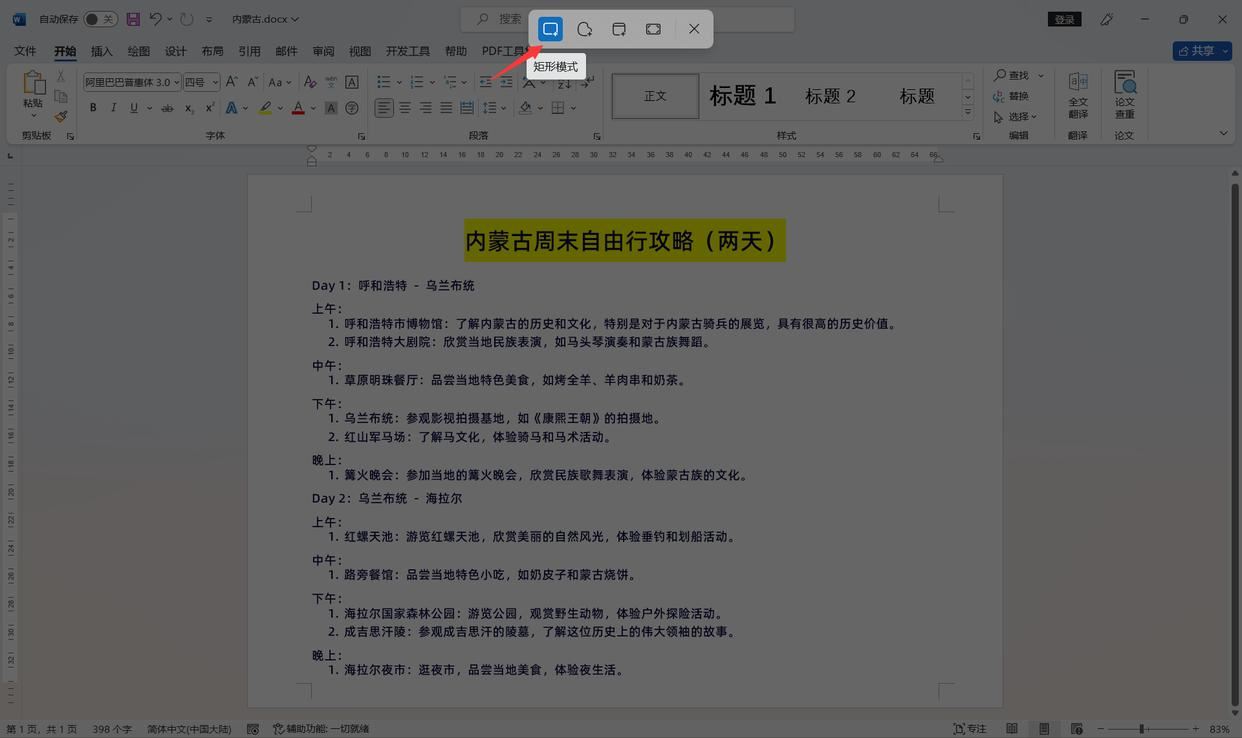Select the rectangle snip mode button
The image size is (1242, 738).
click(x=550, y=29)
